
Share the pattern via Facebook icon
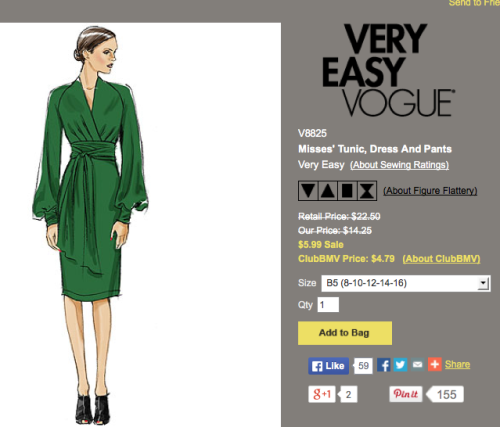(384, 365)
